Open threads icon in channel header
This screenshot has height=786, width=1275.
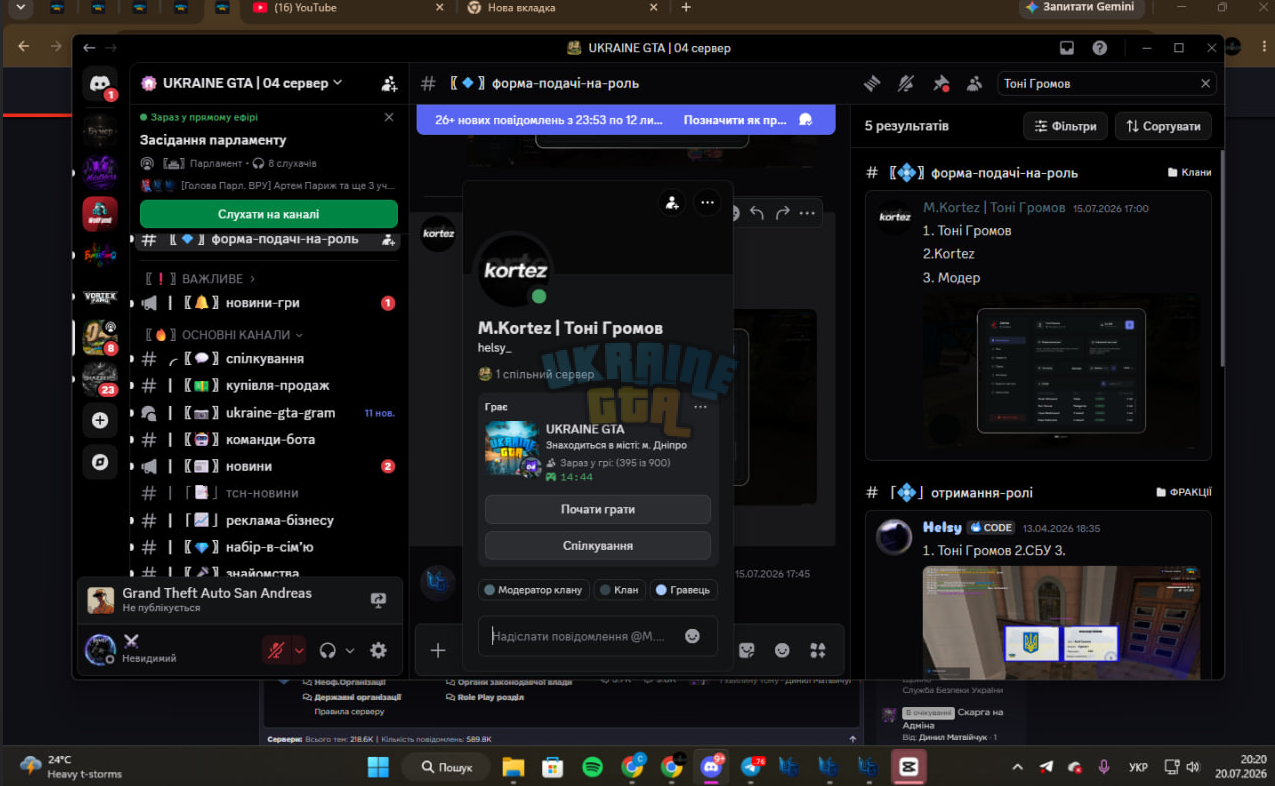(x=872, y=84)
